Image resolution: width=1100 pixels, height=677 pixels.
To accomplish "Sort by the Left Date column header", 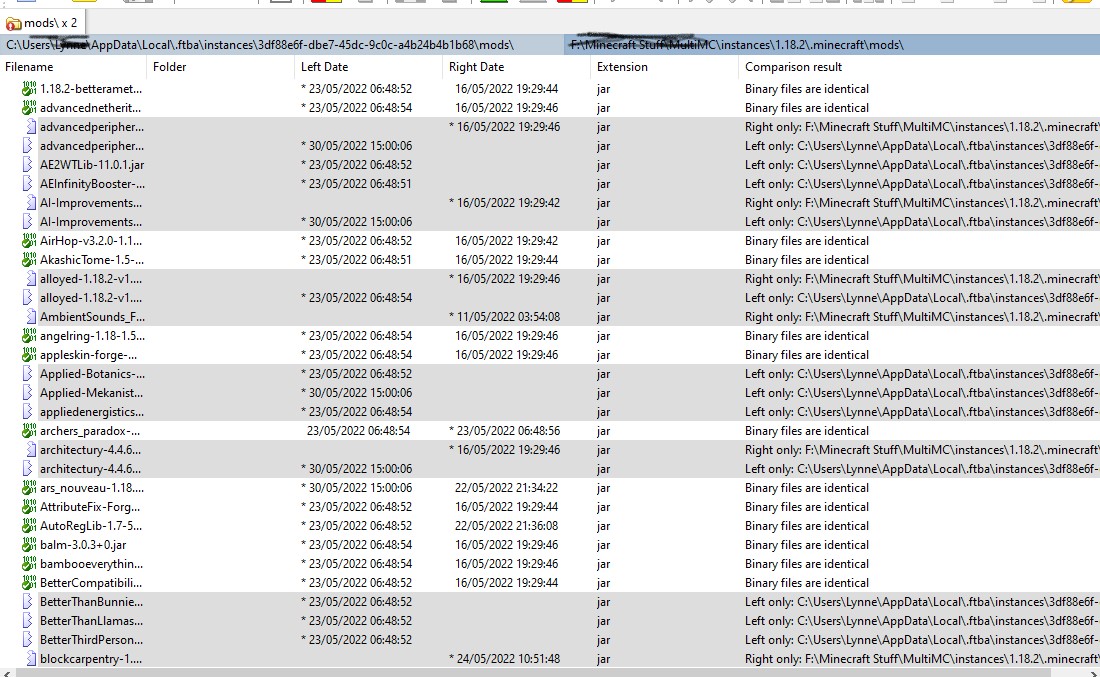I will 370,67.
